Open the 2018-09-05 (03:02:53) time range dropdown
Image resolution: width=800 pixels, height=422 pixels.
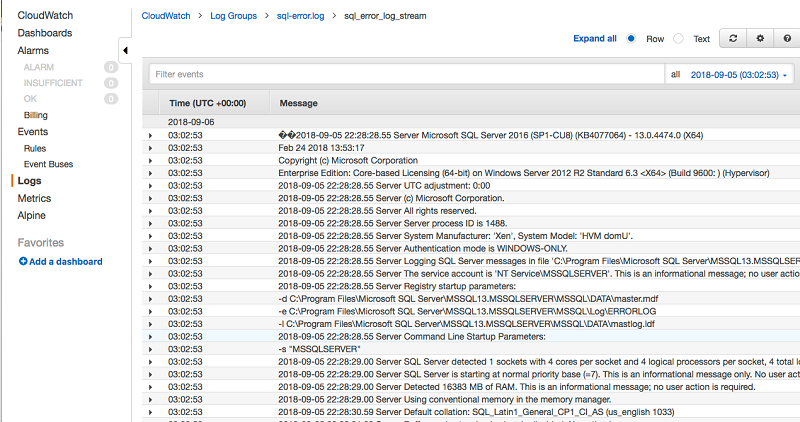tap(738, 75)
